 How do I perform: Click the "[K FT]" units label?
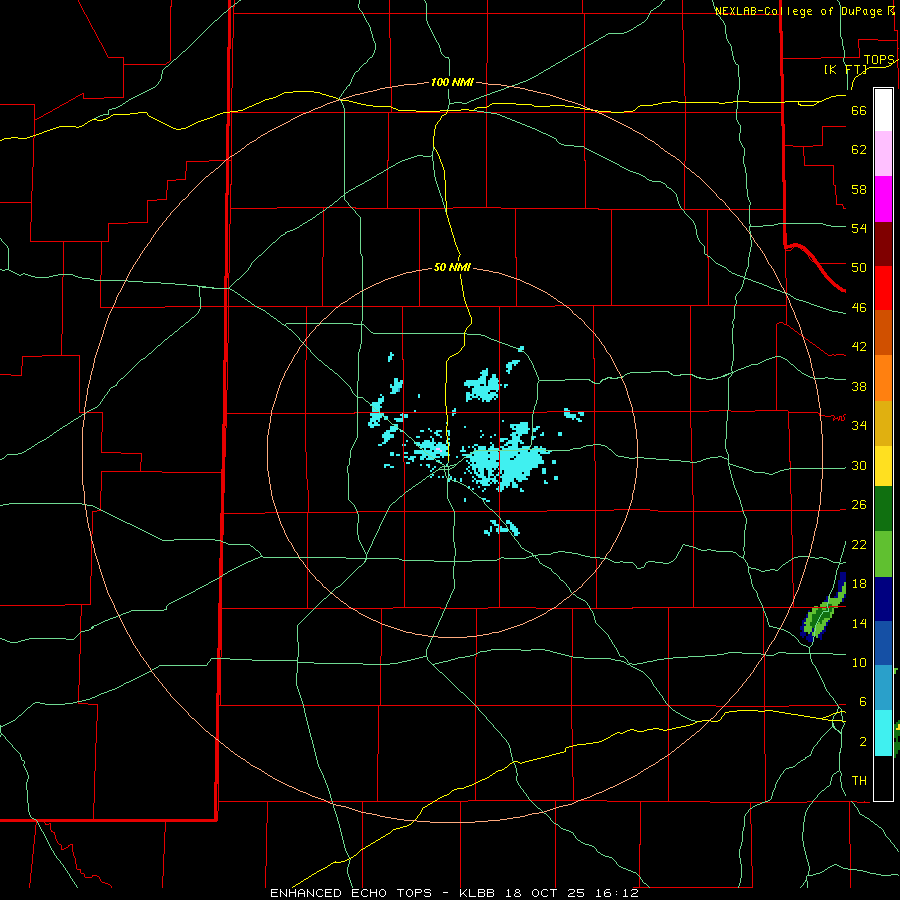(x=845, y=69)
